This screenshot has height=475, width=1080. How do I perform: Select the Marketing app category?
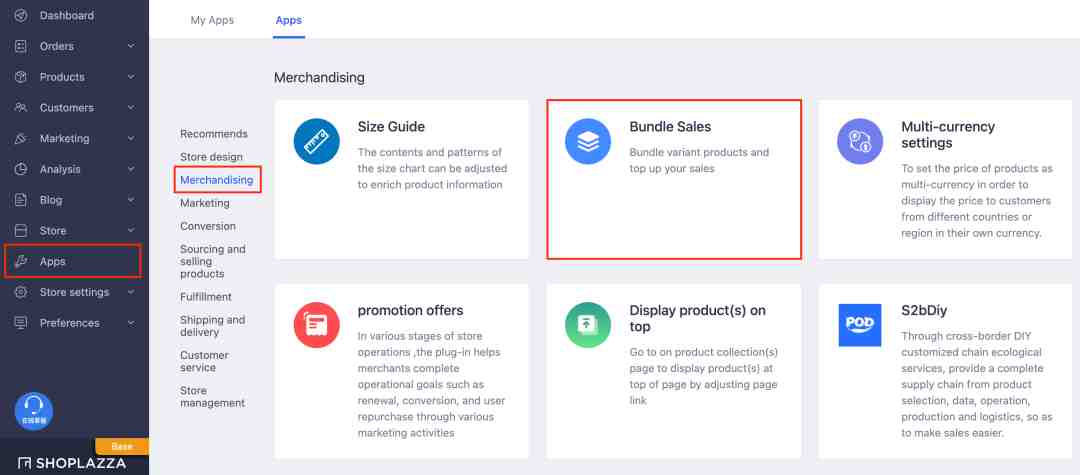pyautogui.click(x=205, y=203)
